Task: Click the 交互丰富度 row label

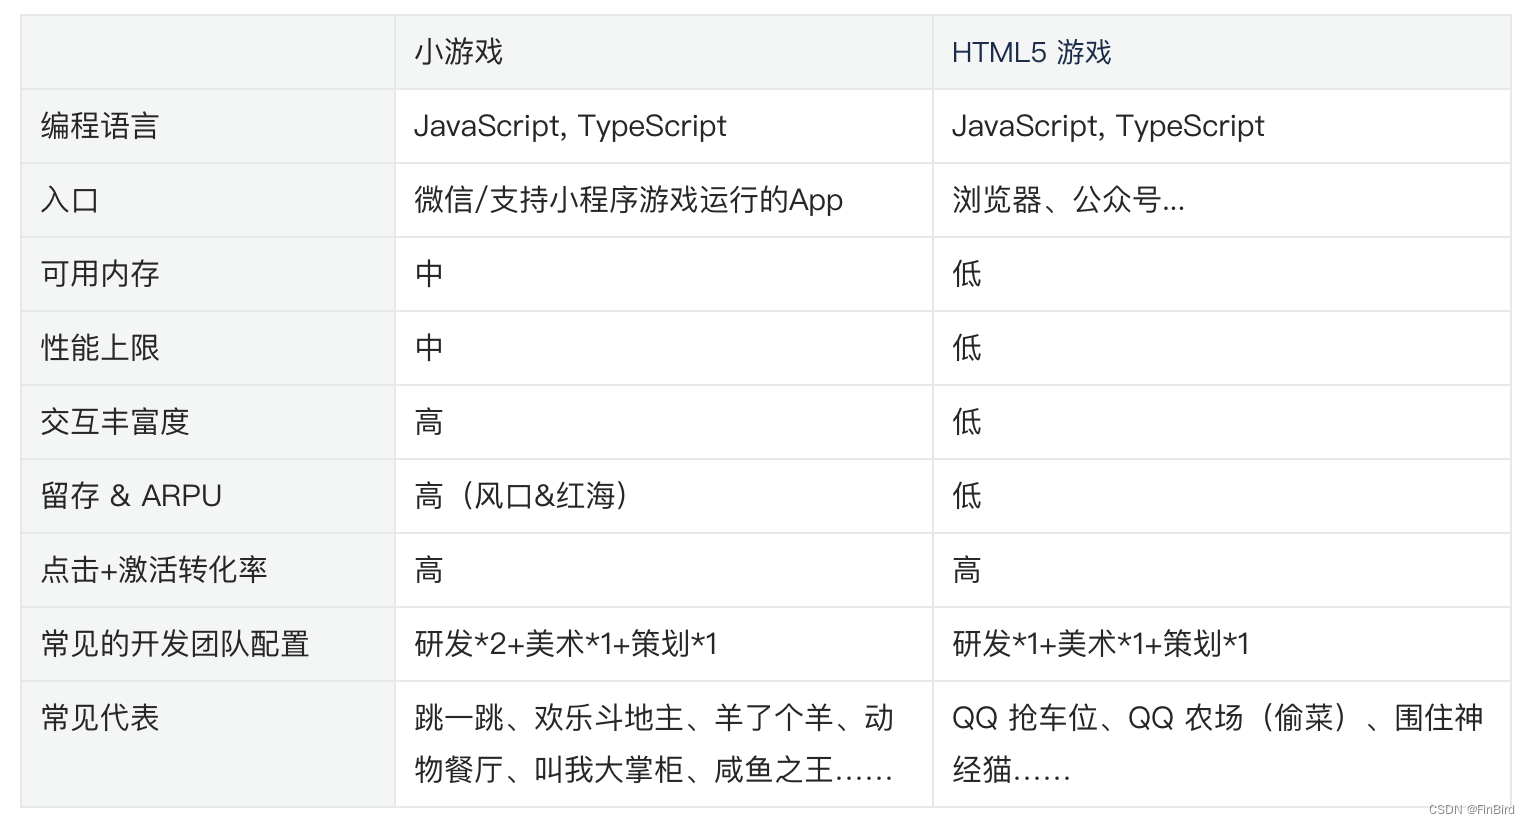Action: point(115,422)
